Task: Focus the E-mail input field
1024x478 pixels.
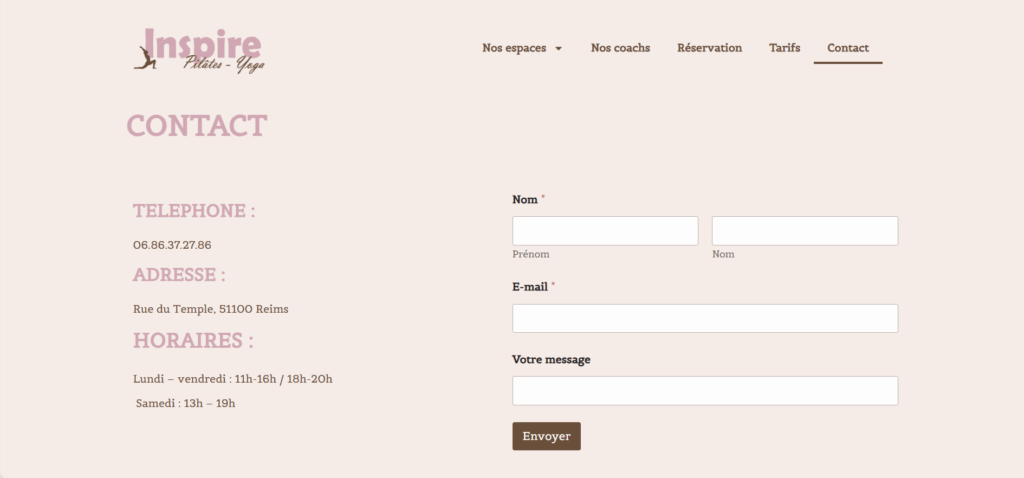Action: [x=705, y=318]
